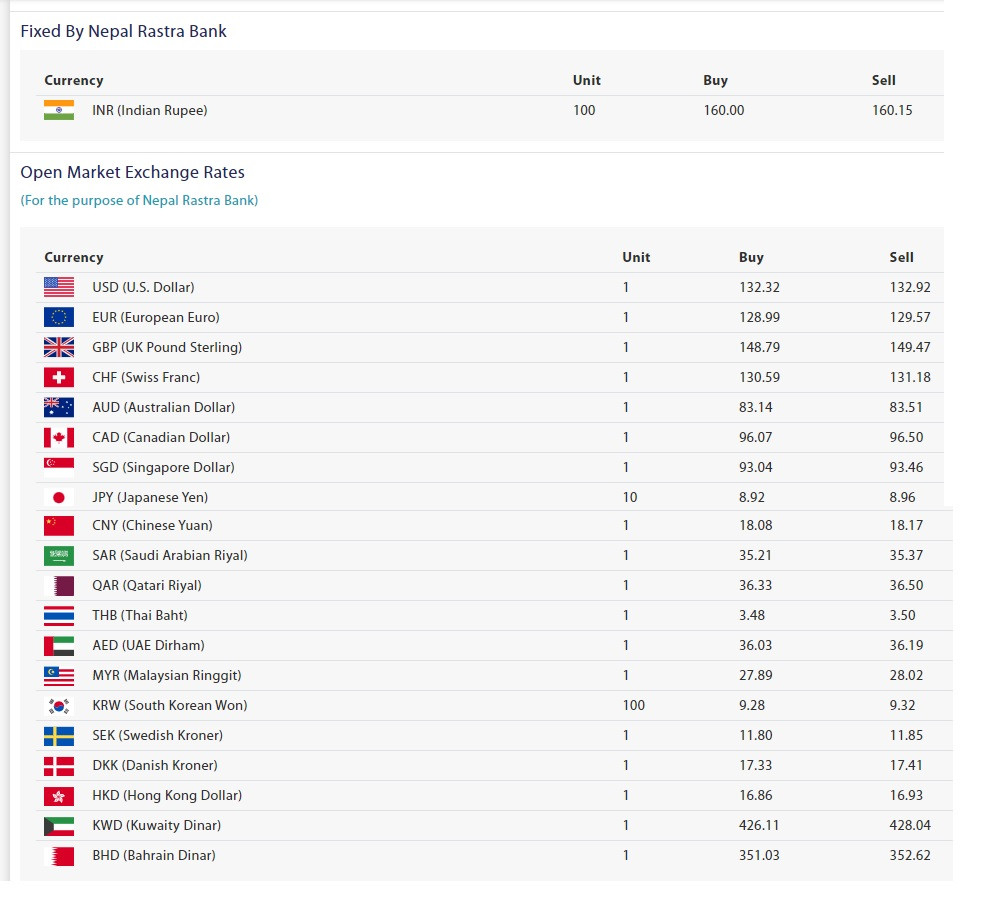Image resolution: width=994 pixels, height=900 pixels.
Task: Click the Buy header in the fixed rate table
Action: point(715,80)
